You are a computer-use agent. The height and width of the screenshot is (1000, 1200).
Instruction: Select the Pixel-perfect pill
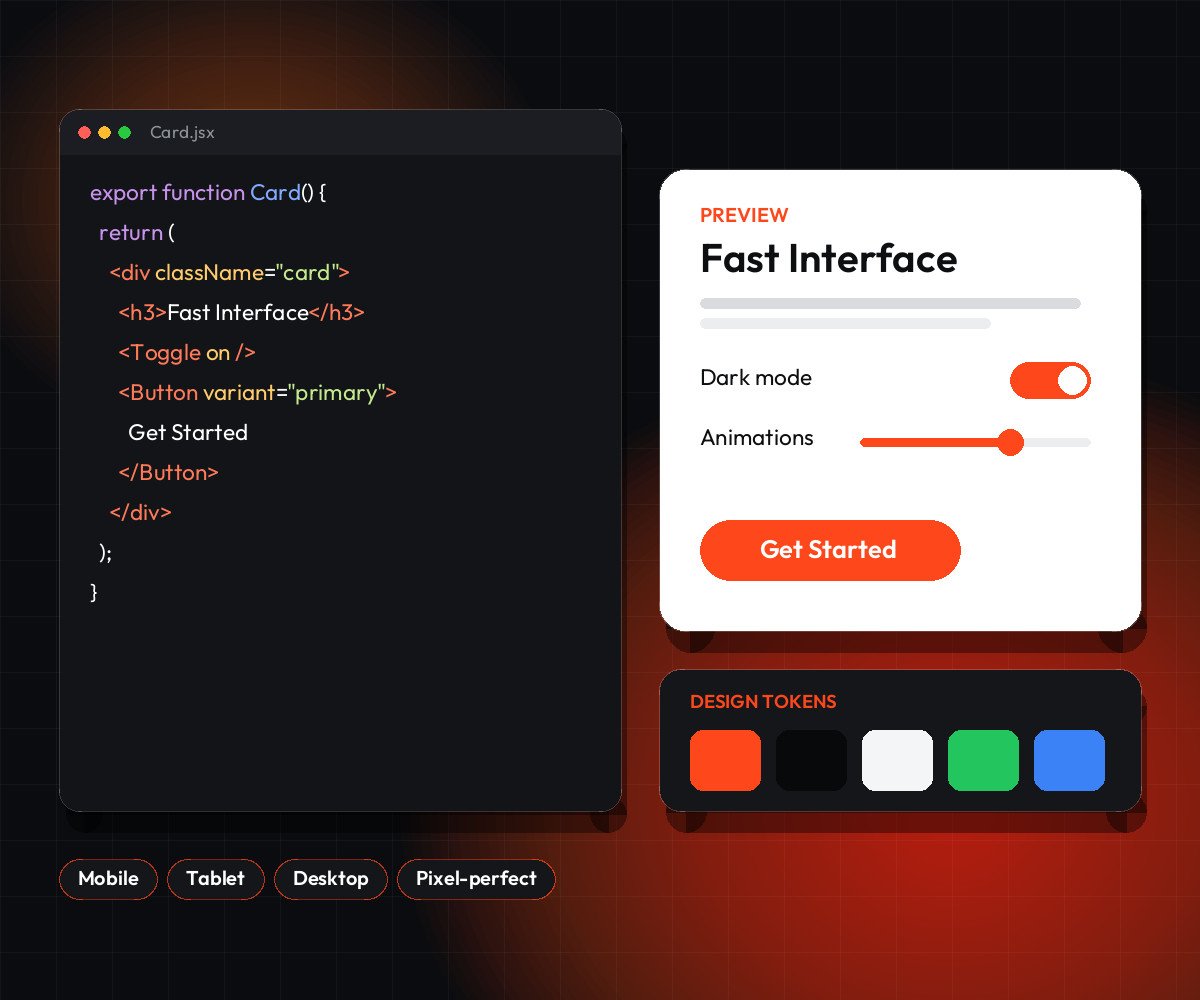tap(476, 879)
